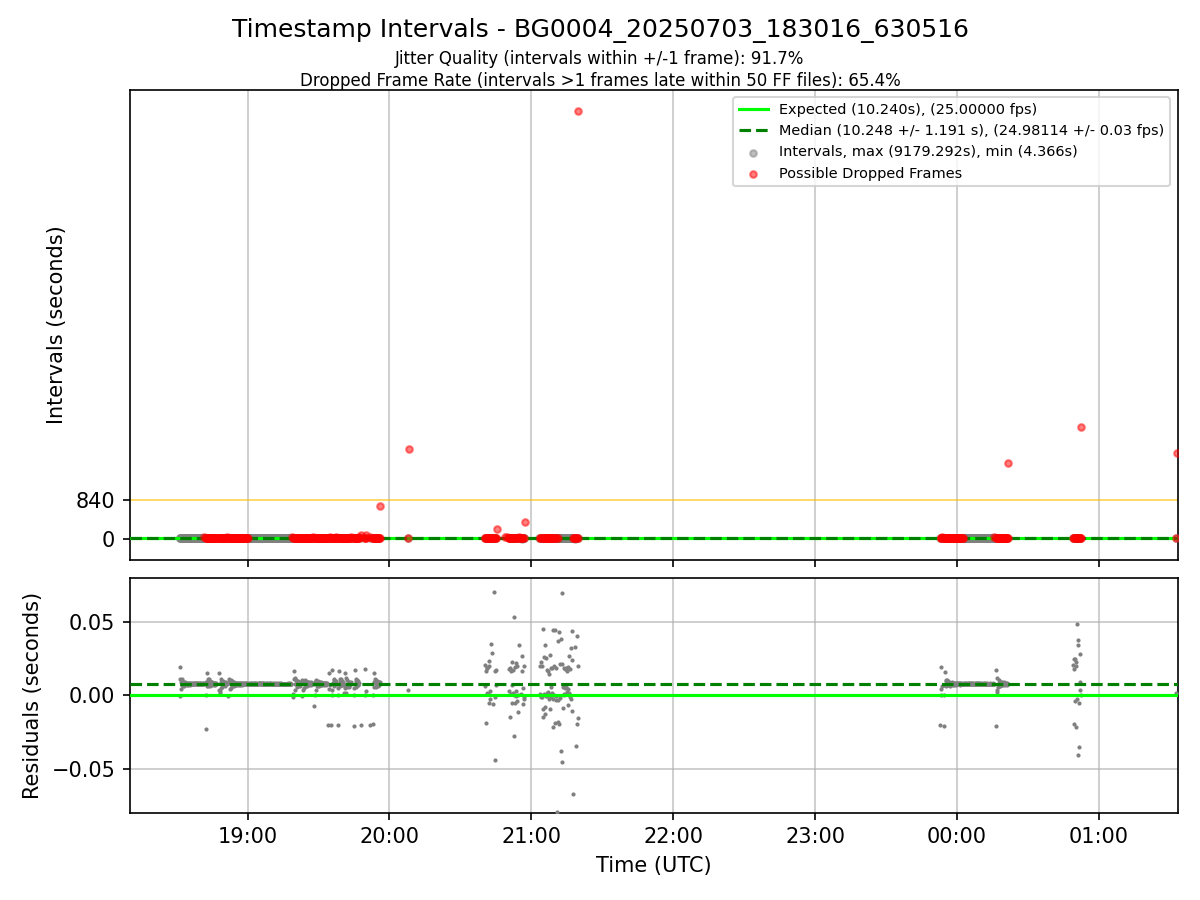Click the 21:00 x-axis tick label
The height and width of the screenshot is (900, 1200).
(x=531, y=836)
